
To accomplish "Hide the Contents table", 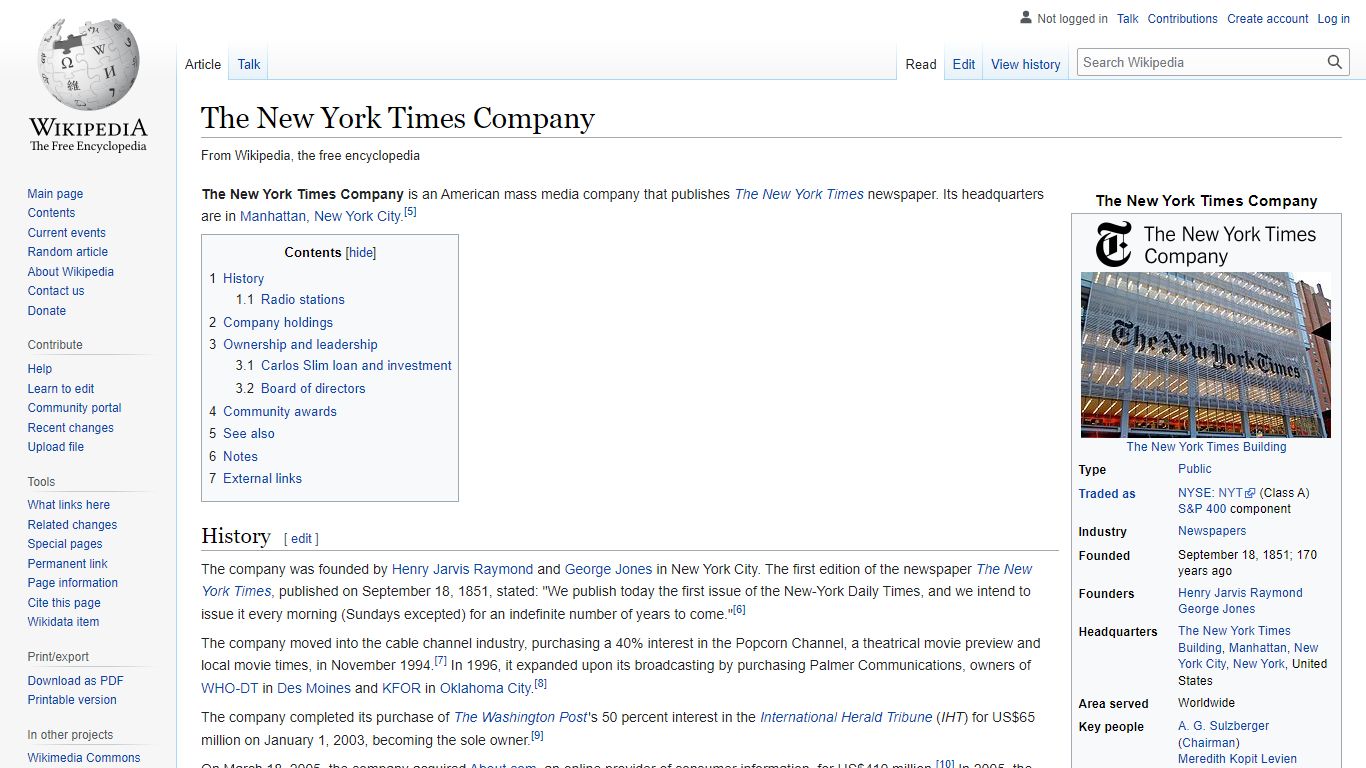I will (361, 253).
